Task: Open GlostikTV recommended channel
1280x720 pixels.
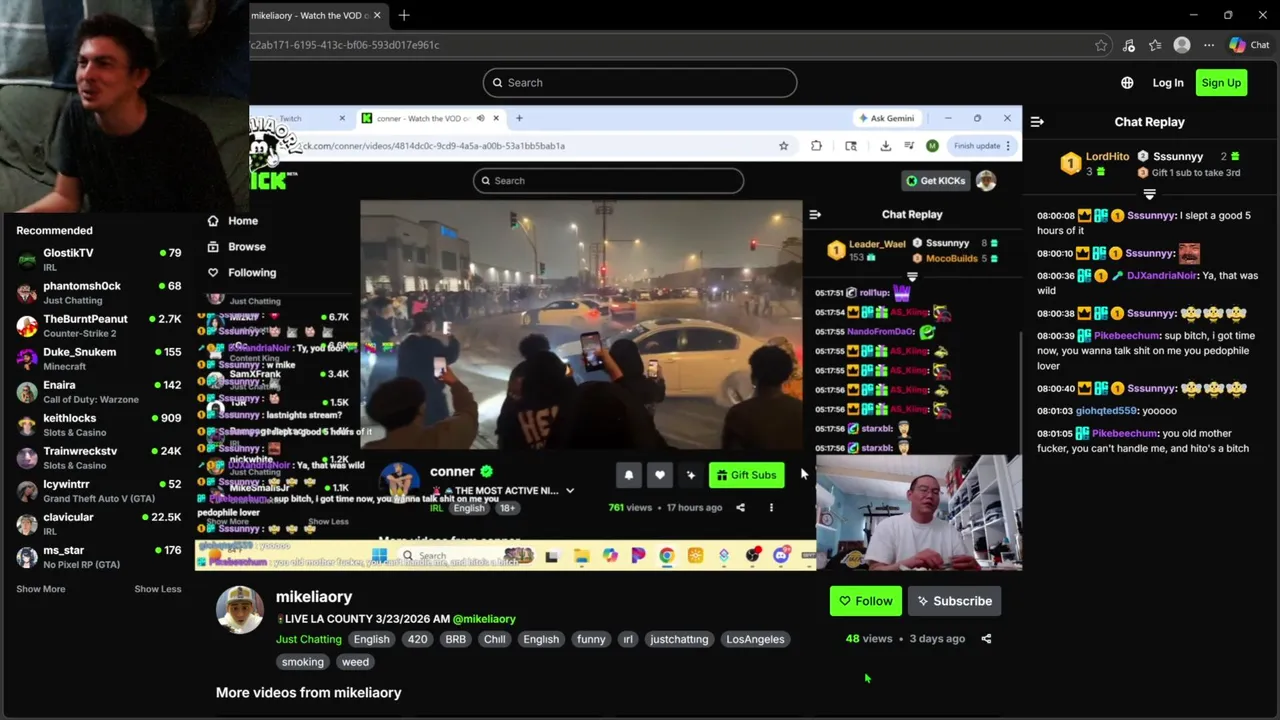Action: pyautogui.click(x=99, y=259)
